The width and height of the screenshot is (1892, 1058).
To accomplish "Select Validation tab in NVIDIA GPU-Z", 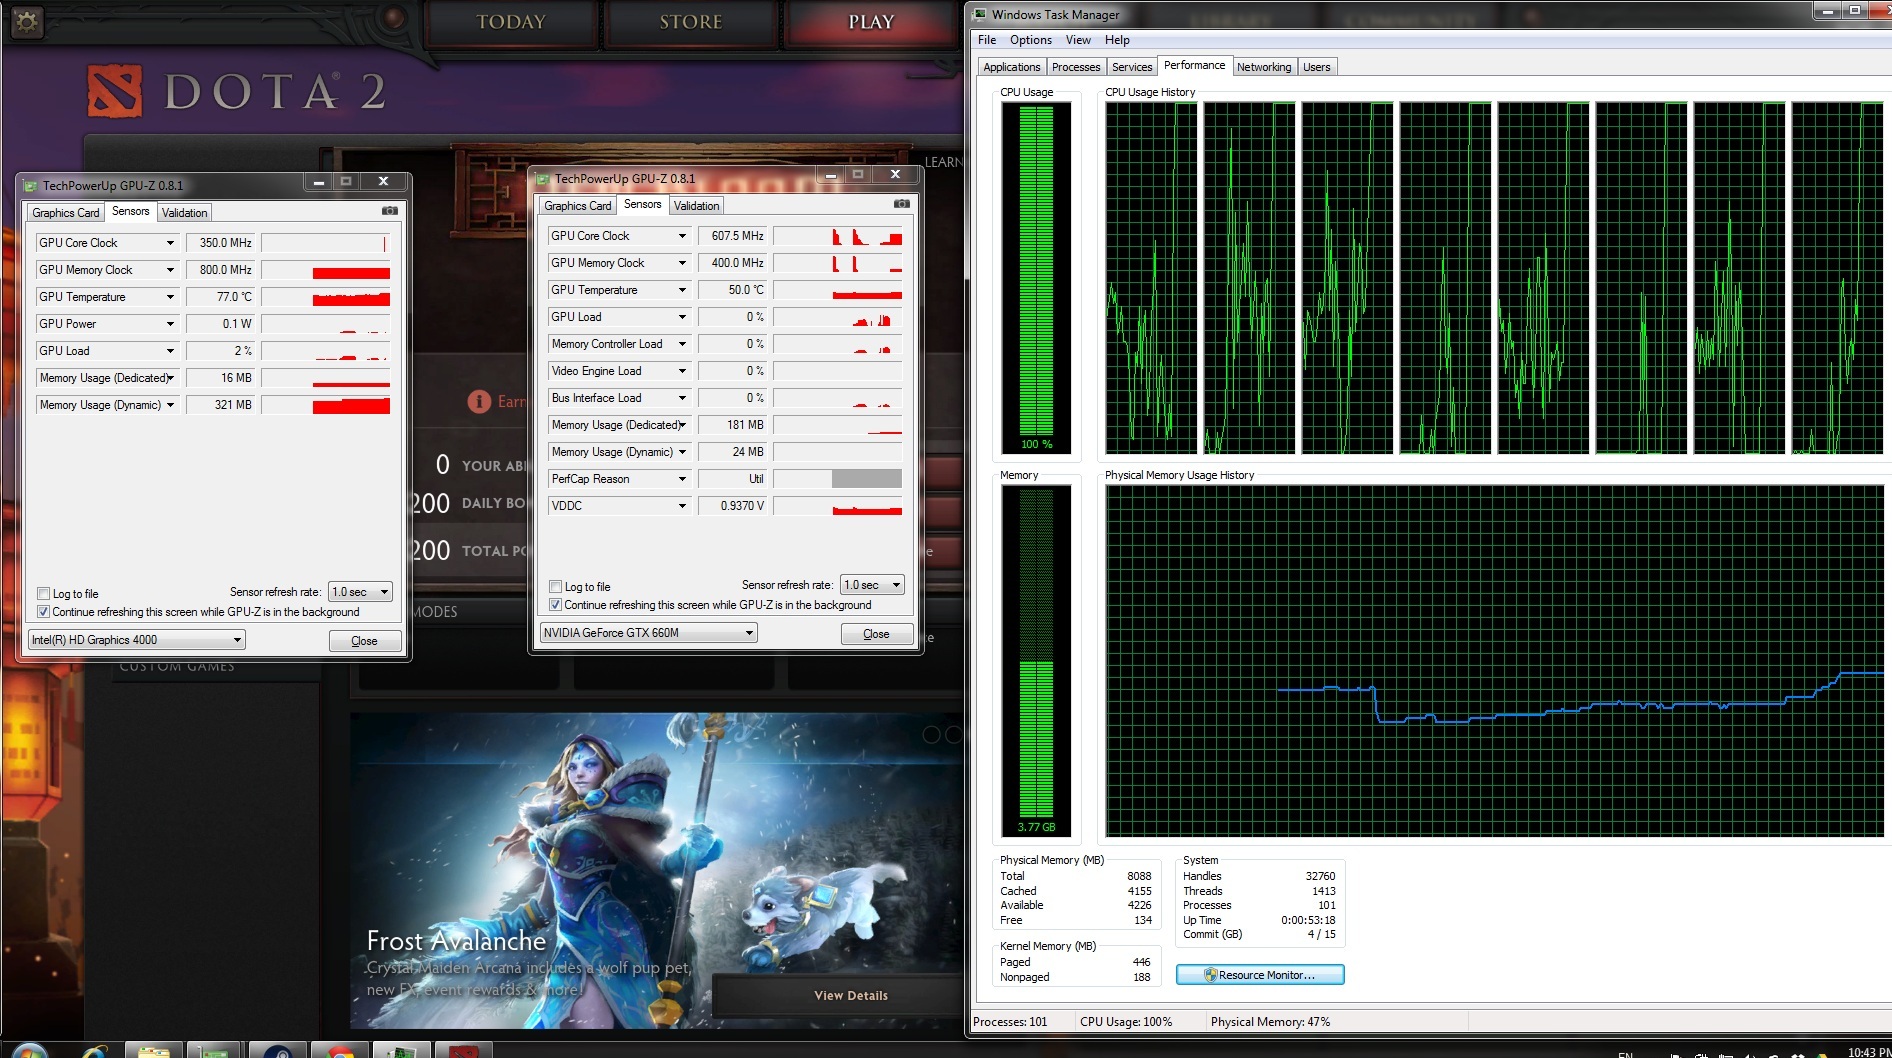I will pos(697,206).
